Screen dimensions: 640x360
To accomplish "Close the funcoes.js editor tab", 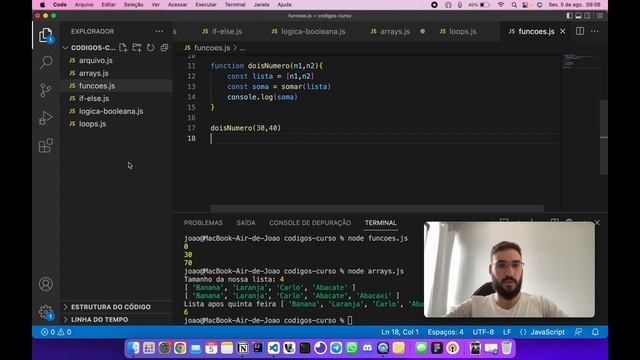I will 563,31.
